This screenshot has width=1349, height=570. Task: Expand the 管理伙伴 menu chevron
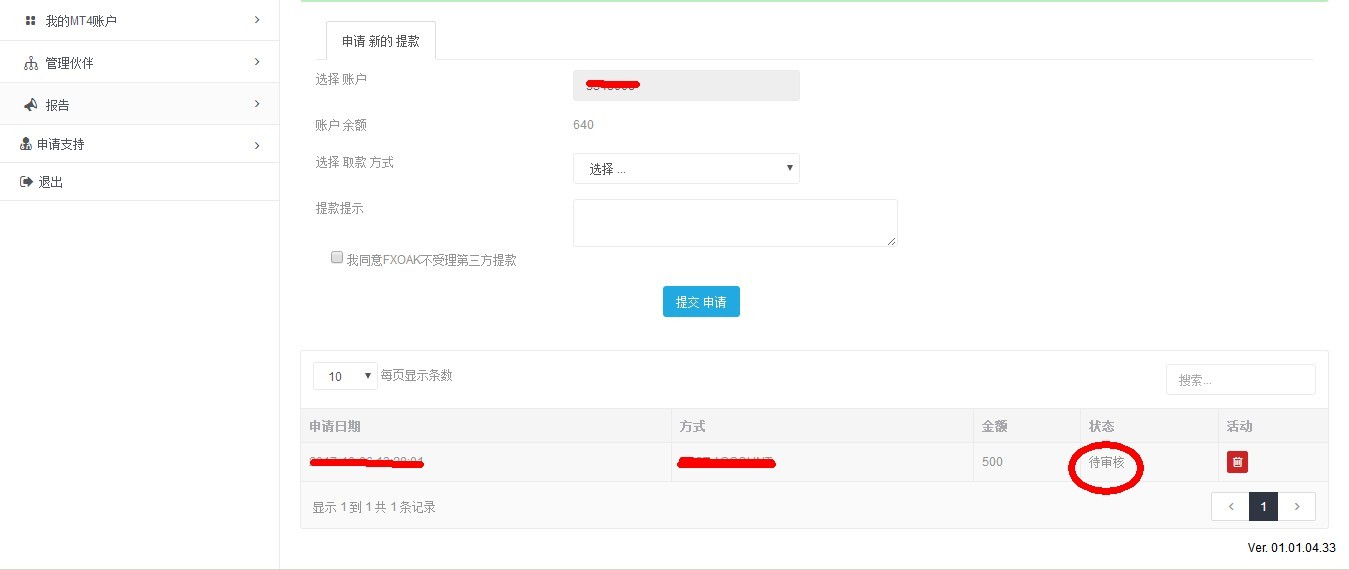pos(257,62)
